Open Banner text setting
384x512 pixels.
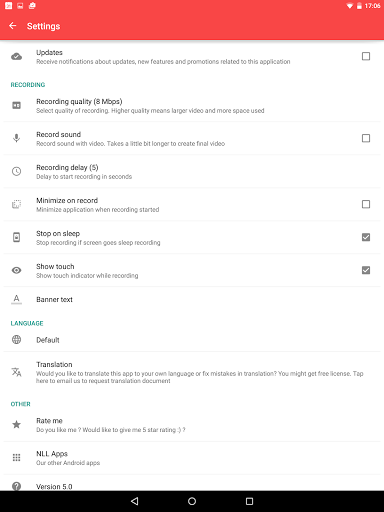192,299
